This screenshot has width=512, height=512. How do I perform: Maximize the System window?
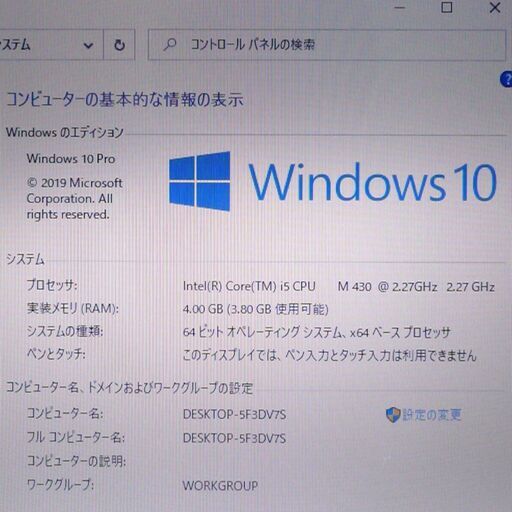tap(447, 7)
